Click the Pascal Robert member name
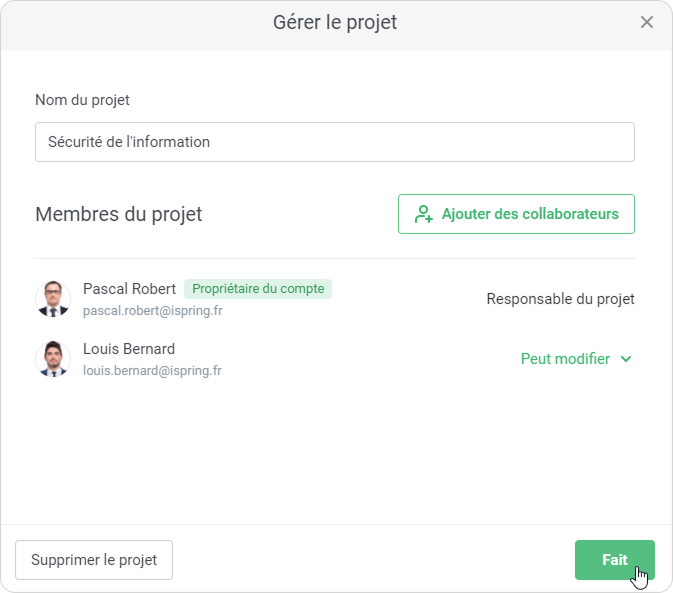673x593 pixels. 129,289
